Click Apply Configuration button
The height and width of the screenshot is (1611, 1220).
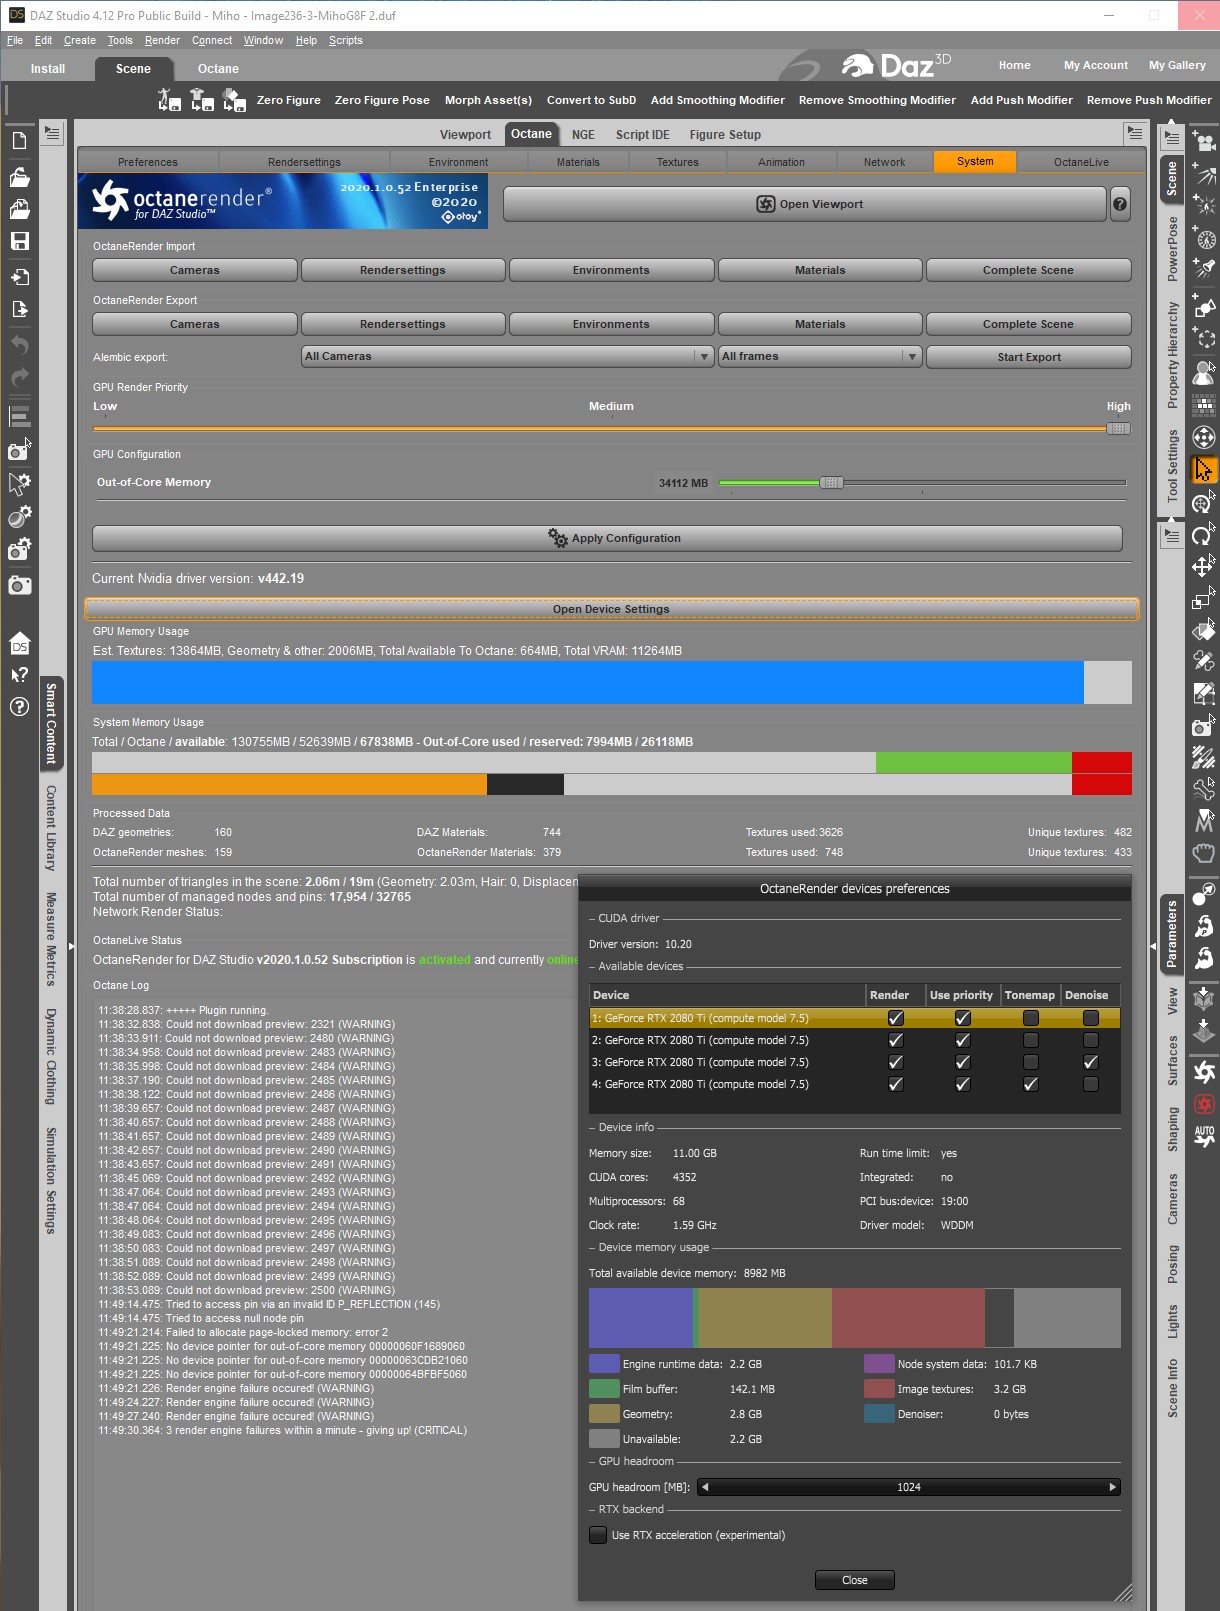click(607, 538)
